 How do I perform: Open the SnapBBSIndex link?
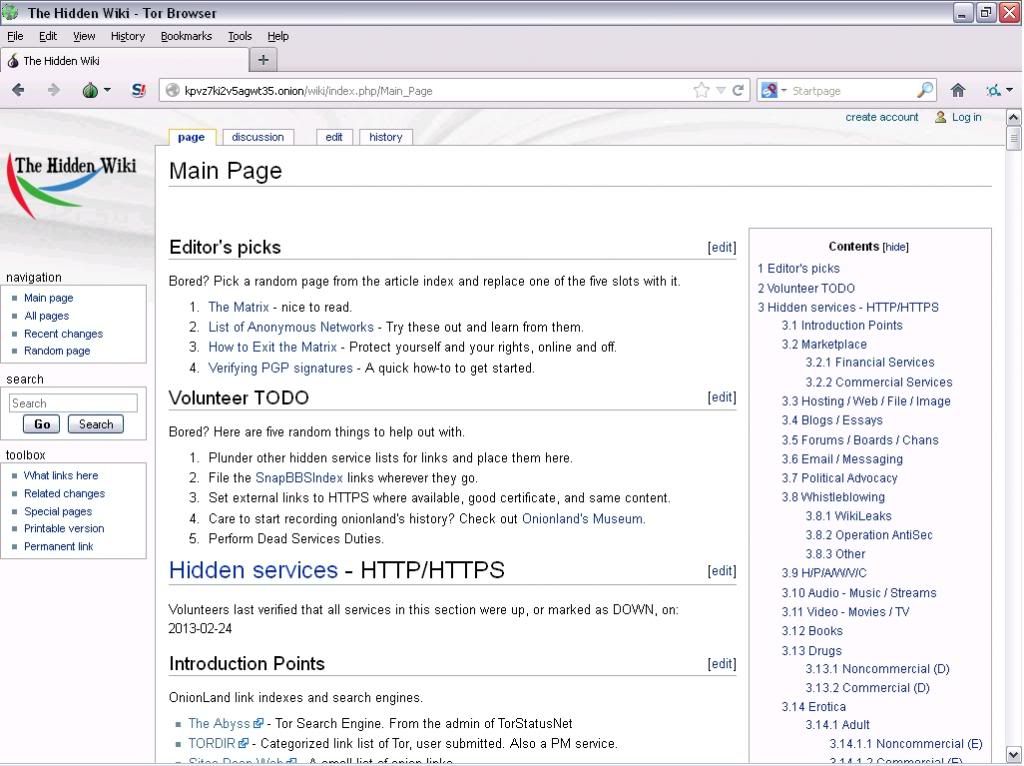pyautogui.click(x=298, y=478)
